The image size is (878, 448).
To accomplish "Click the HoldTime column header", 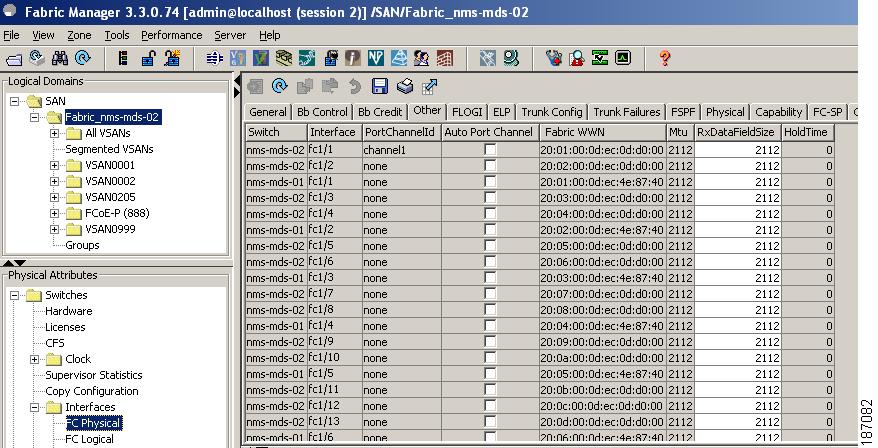I will pyautogui.click(x=807, y=132).
